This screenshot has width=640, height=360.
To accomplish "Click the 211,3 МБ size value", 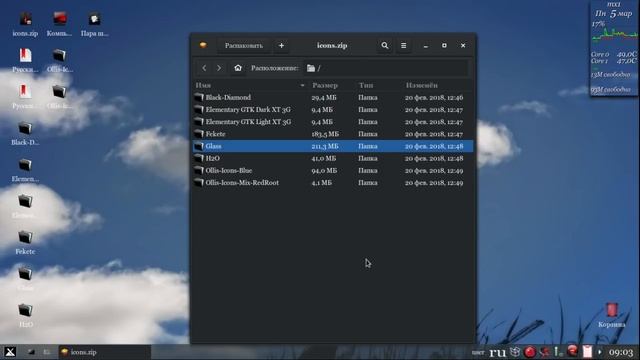I will click(x=325, y=146).
